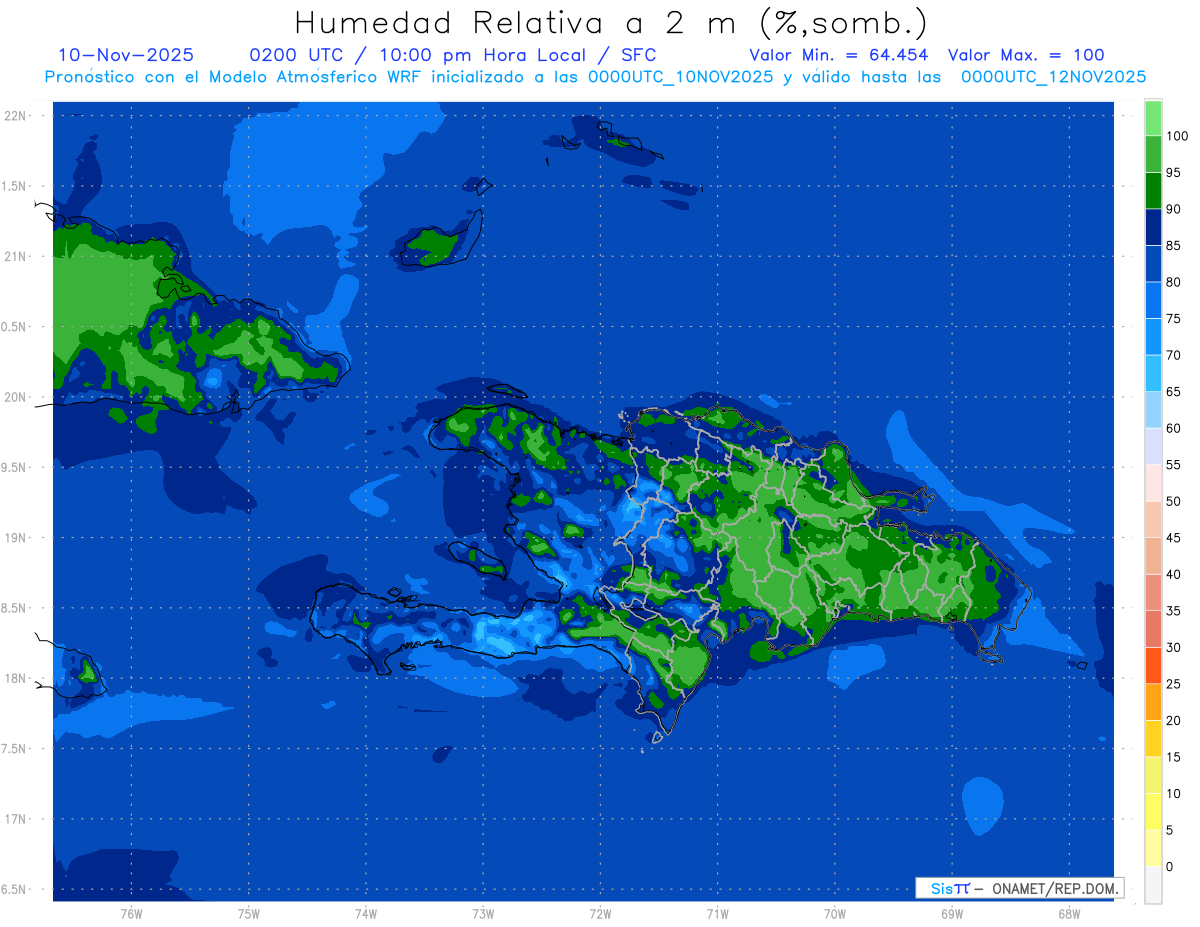Screen dimensions: 1200x927
Task: Select the pale blue swatch between 60 and 65
Action: tap(1153, 409)
